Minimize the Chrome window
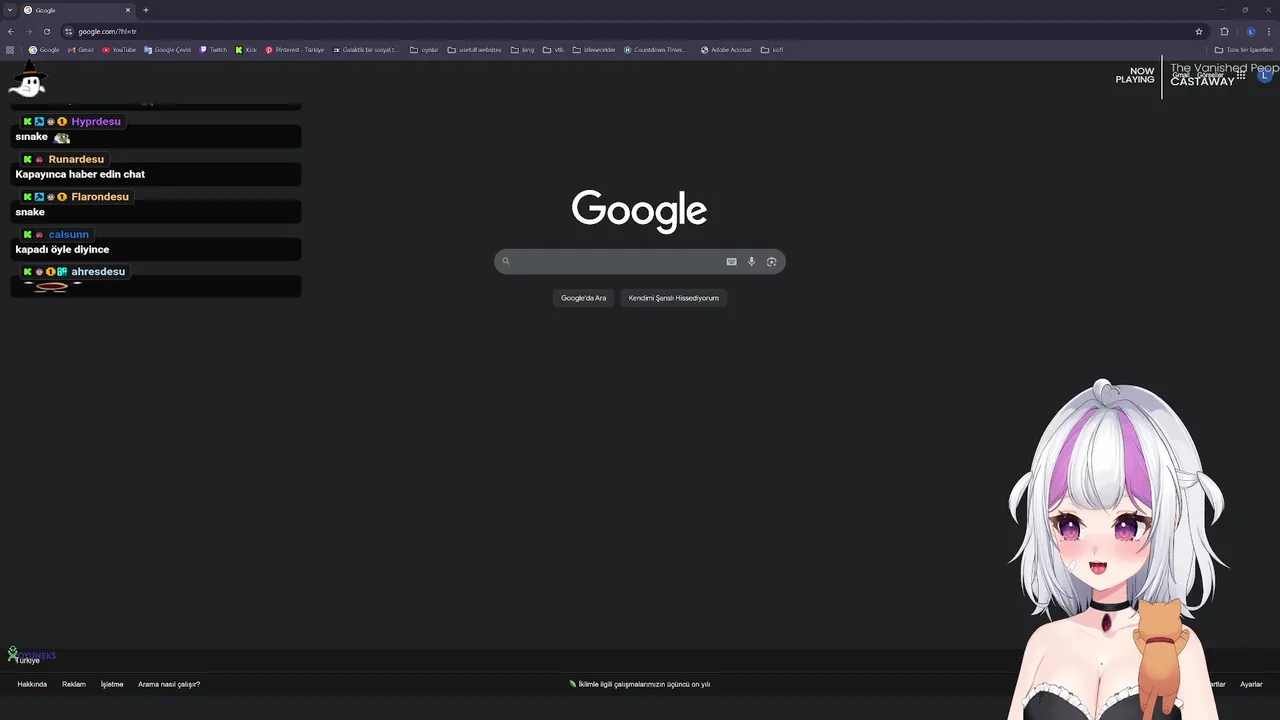 coord(1222,10)
